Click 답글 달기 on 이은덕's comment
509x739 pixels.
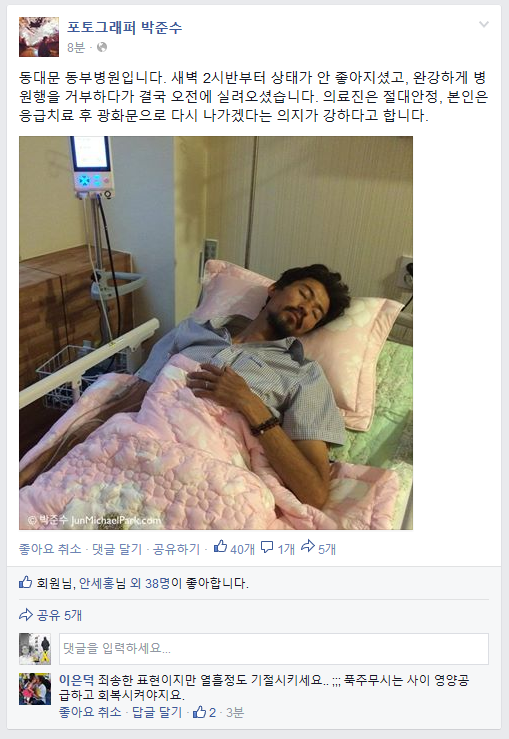point(157,712)
